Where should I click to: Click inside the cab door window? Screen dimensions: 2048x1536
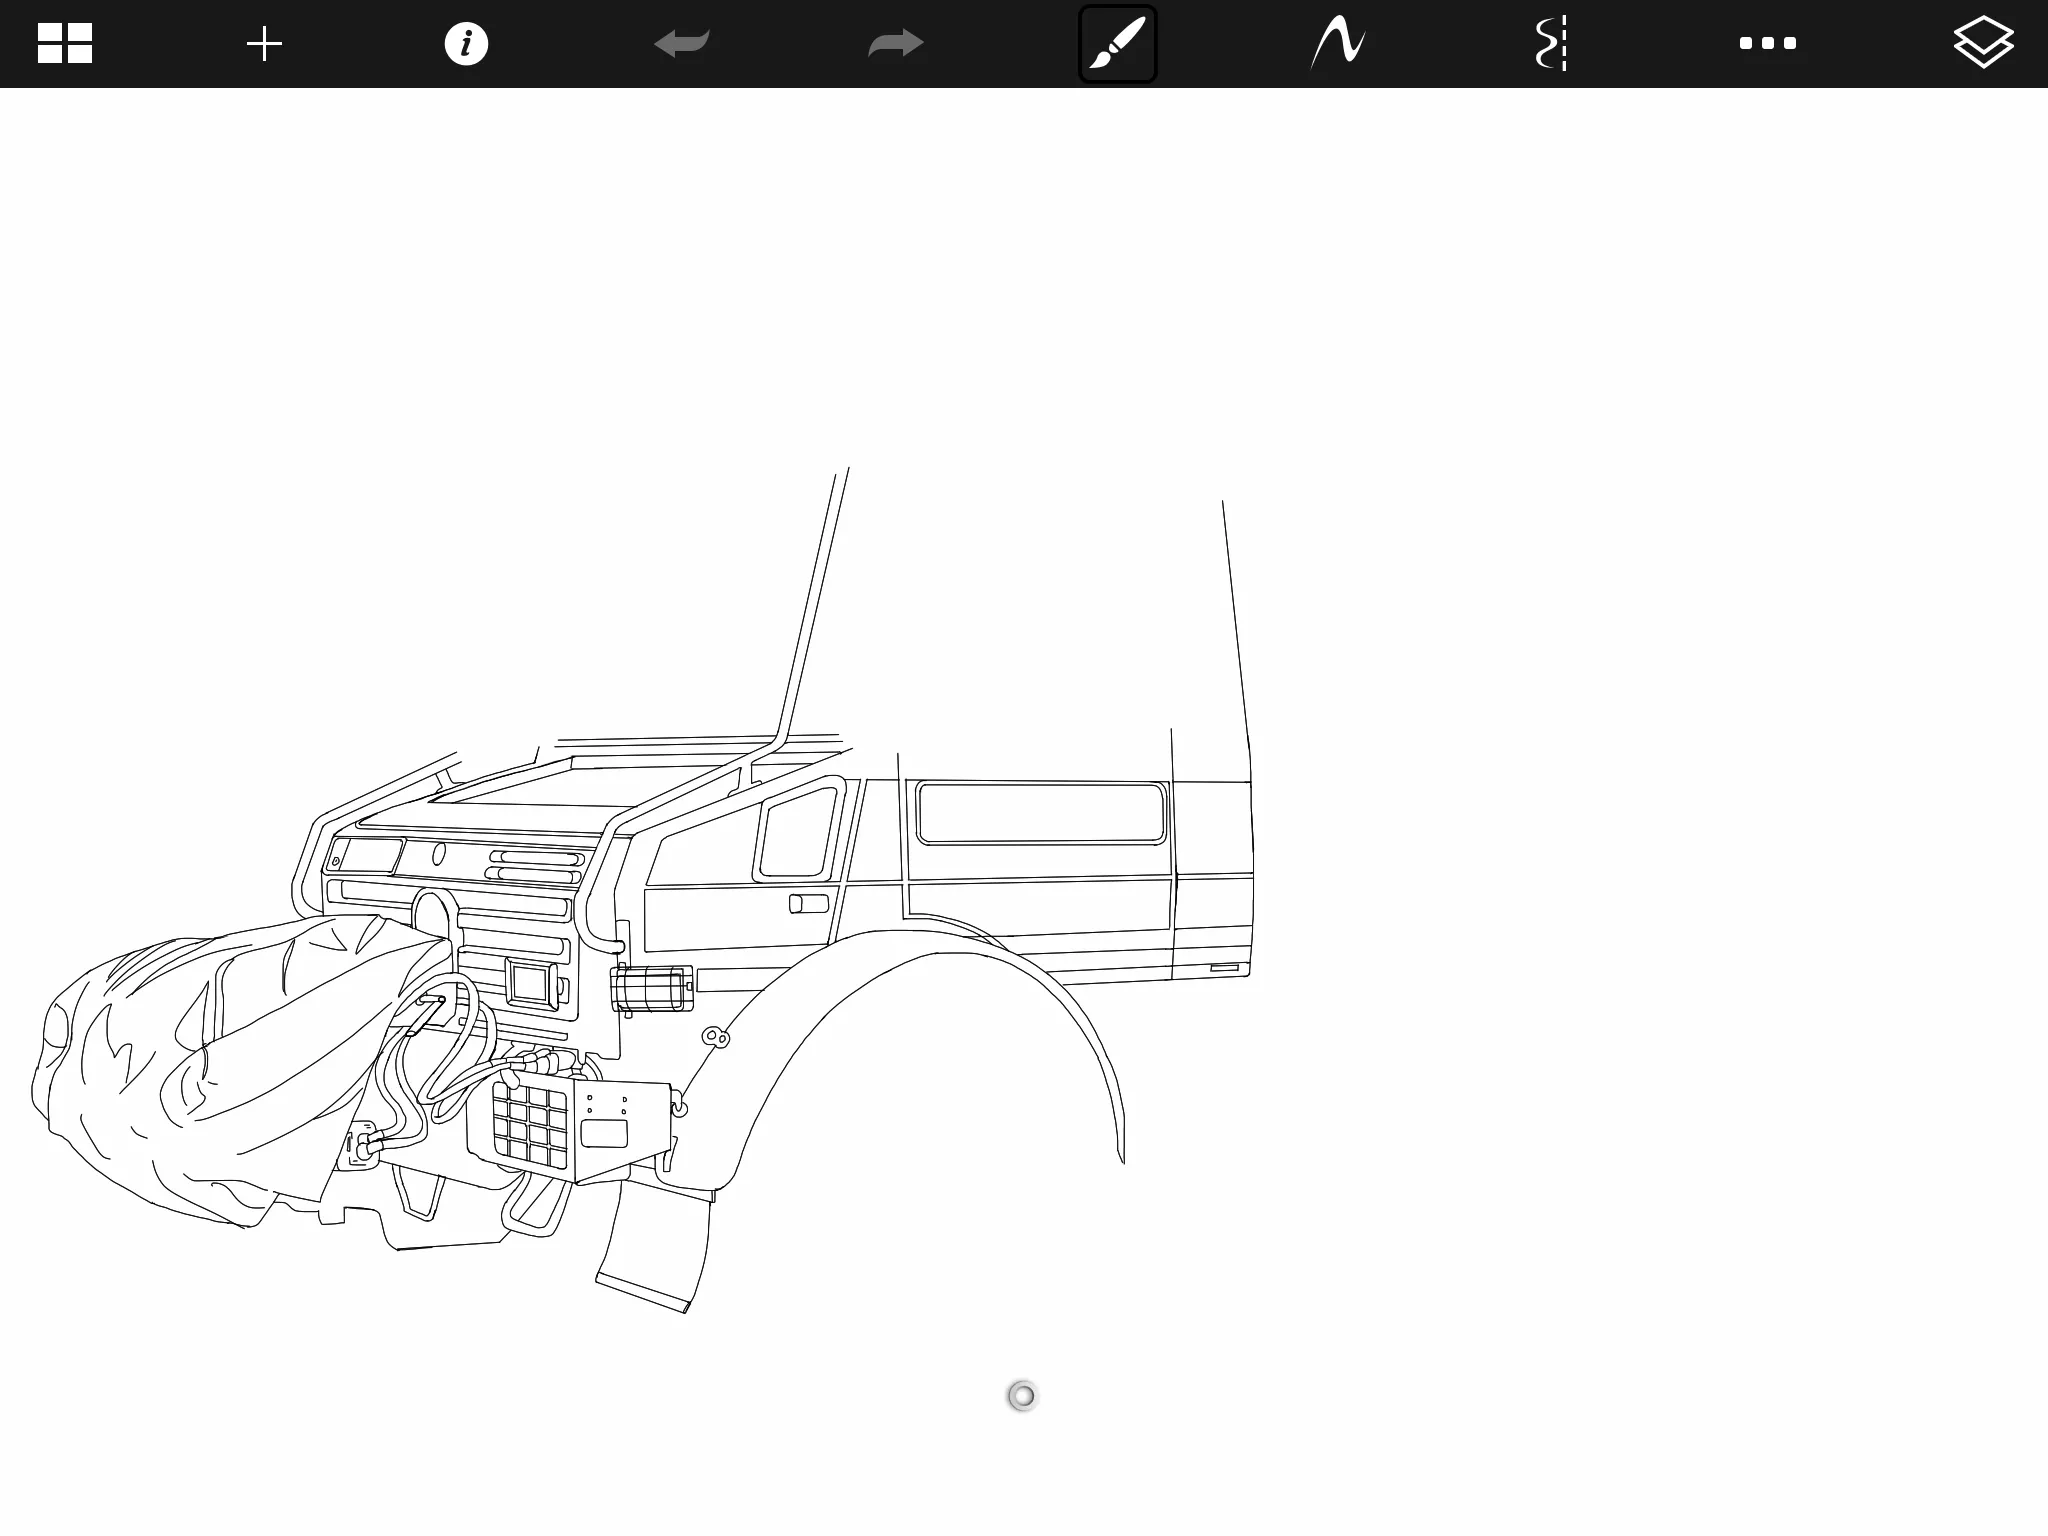797,833
